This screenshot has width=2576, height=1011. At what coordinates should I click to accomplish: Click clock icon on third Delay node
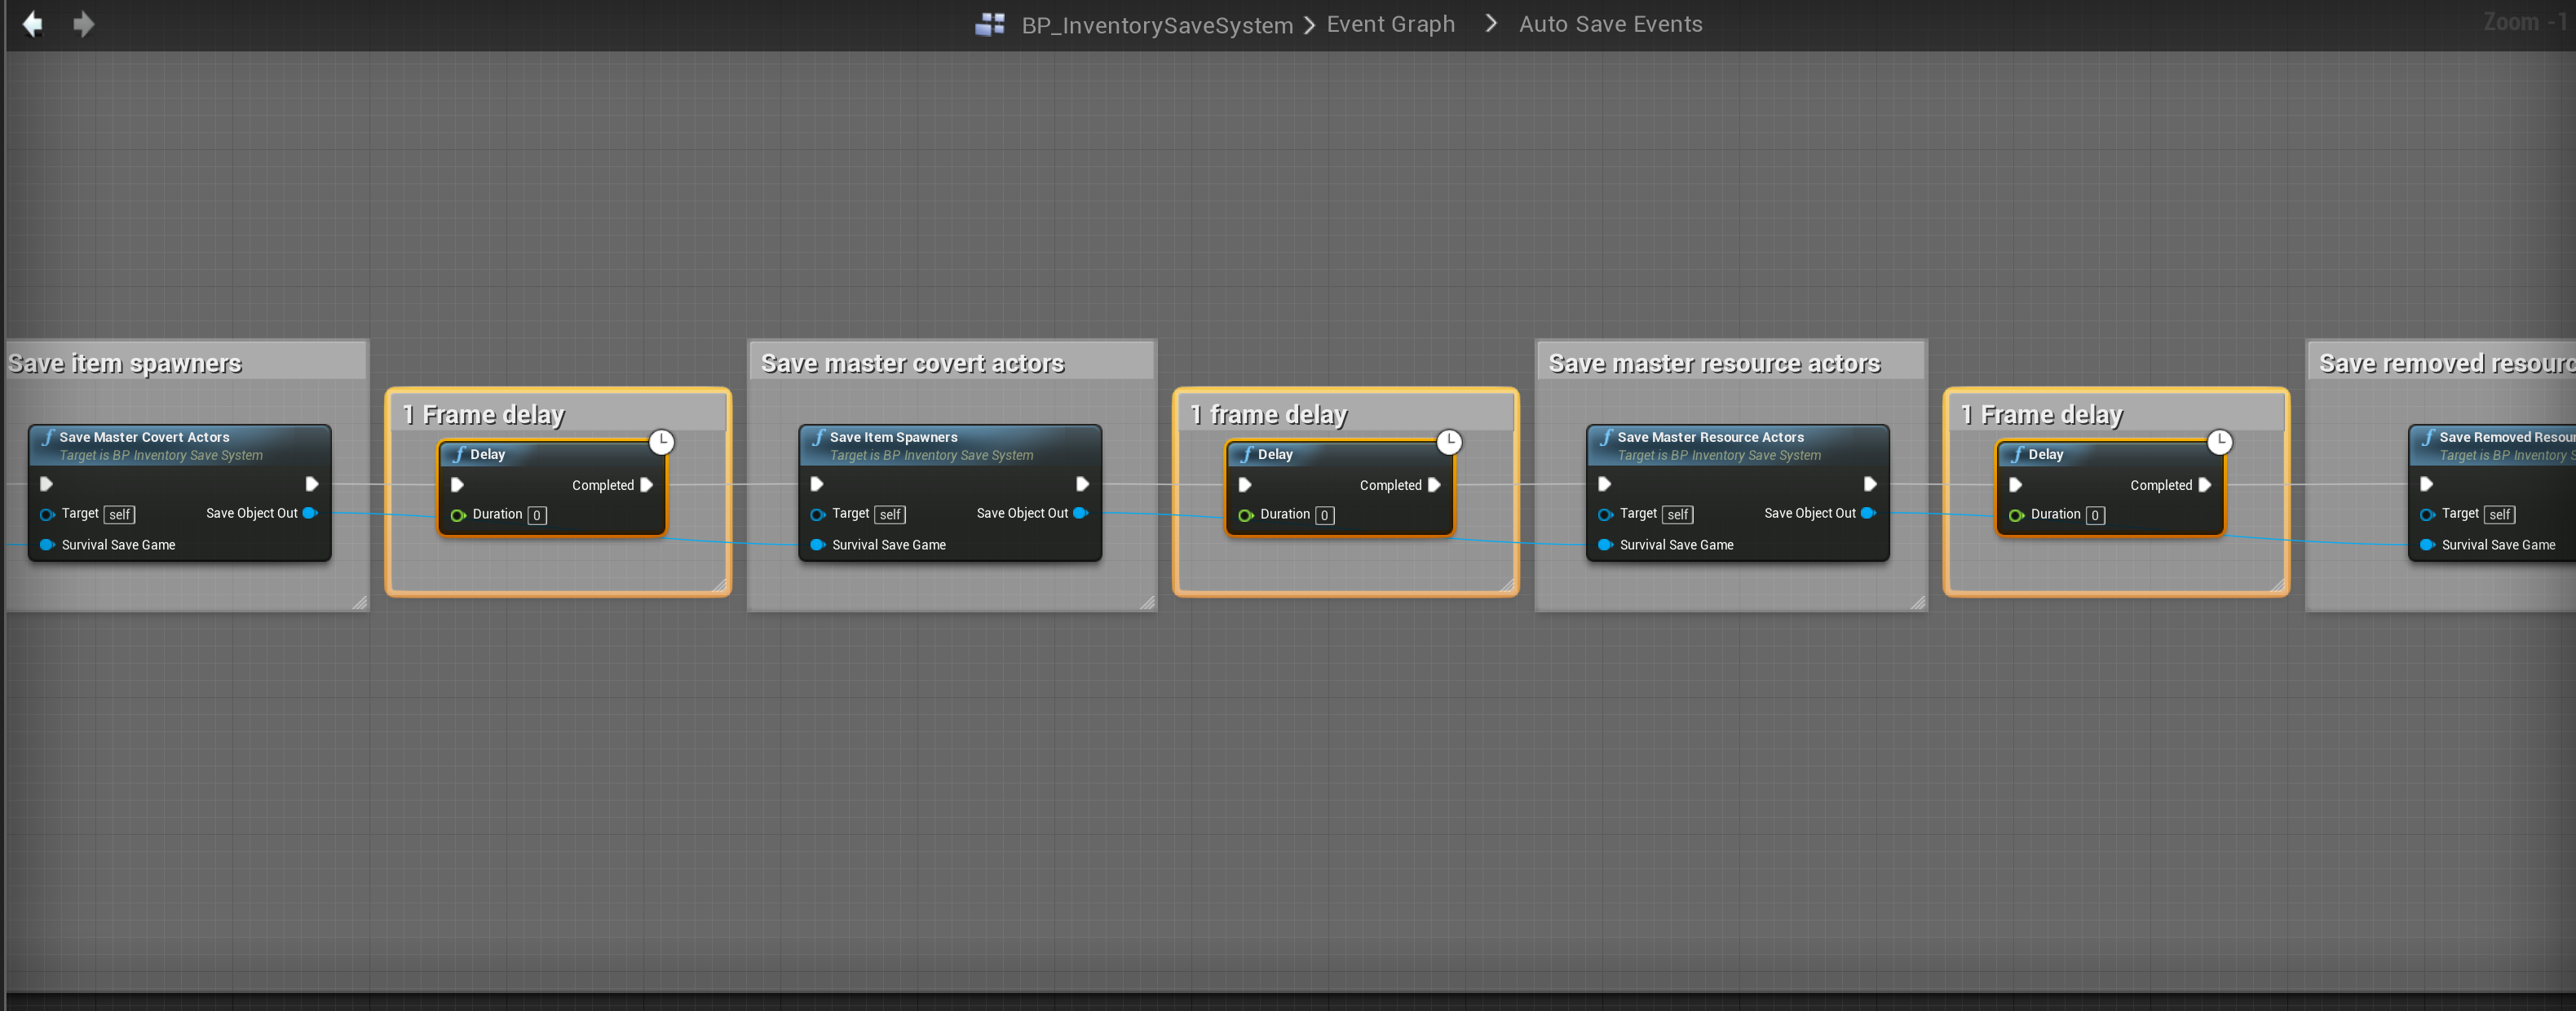pyautogui.click(x=2219, y=441)
